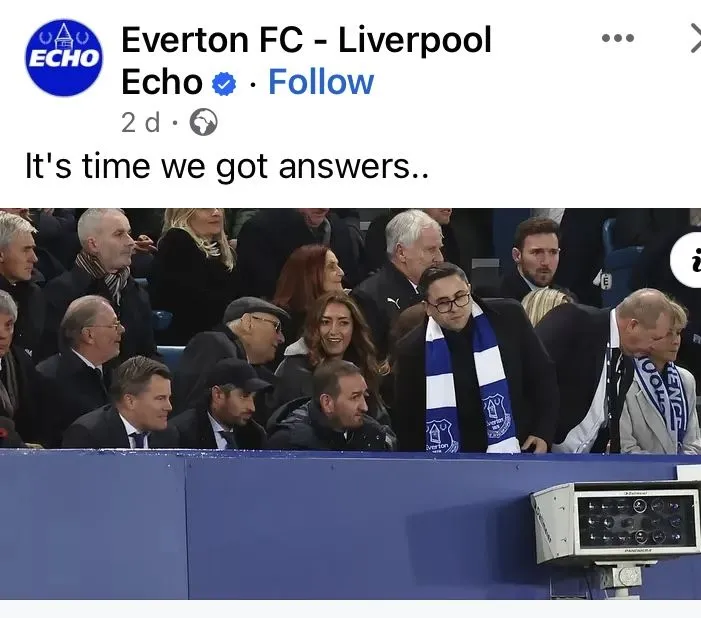Open the 2 d post timestamp
The width and height of the screenshot is (701, 618).
point(140,123)
